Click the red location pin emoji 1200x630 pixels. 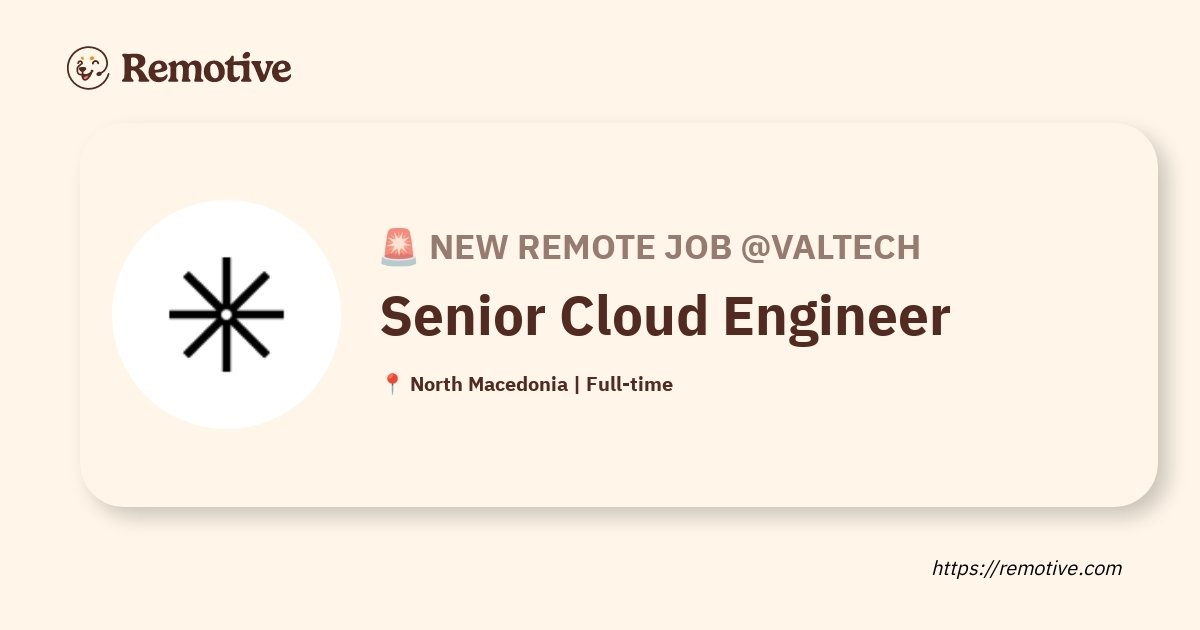pyautogui.click(x=392, y=384)
